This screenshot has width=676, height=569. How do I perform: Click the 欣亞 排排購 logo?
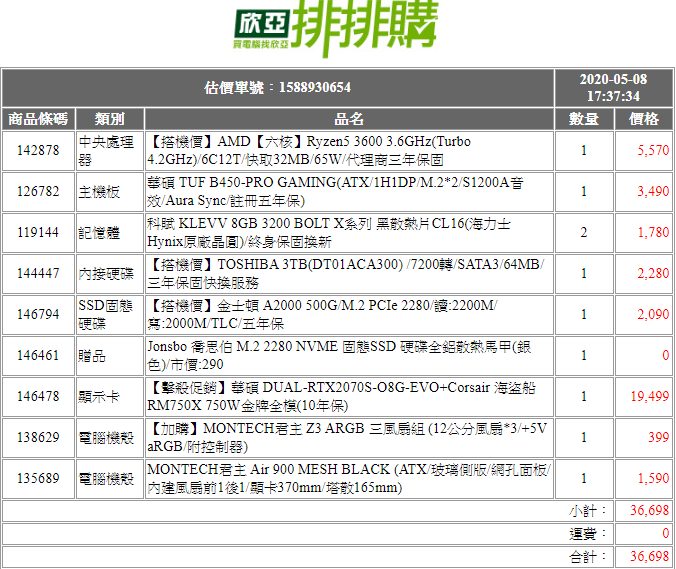(x=335, y=28)
